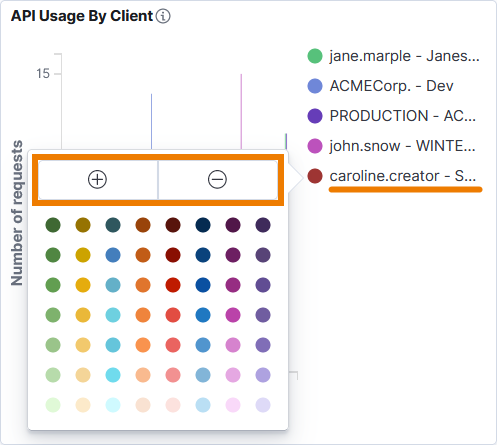Pick the darkest green swatch in top row
The image size is (497, 445).
pos(53,225)
